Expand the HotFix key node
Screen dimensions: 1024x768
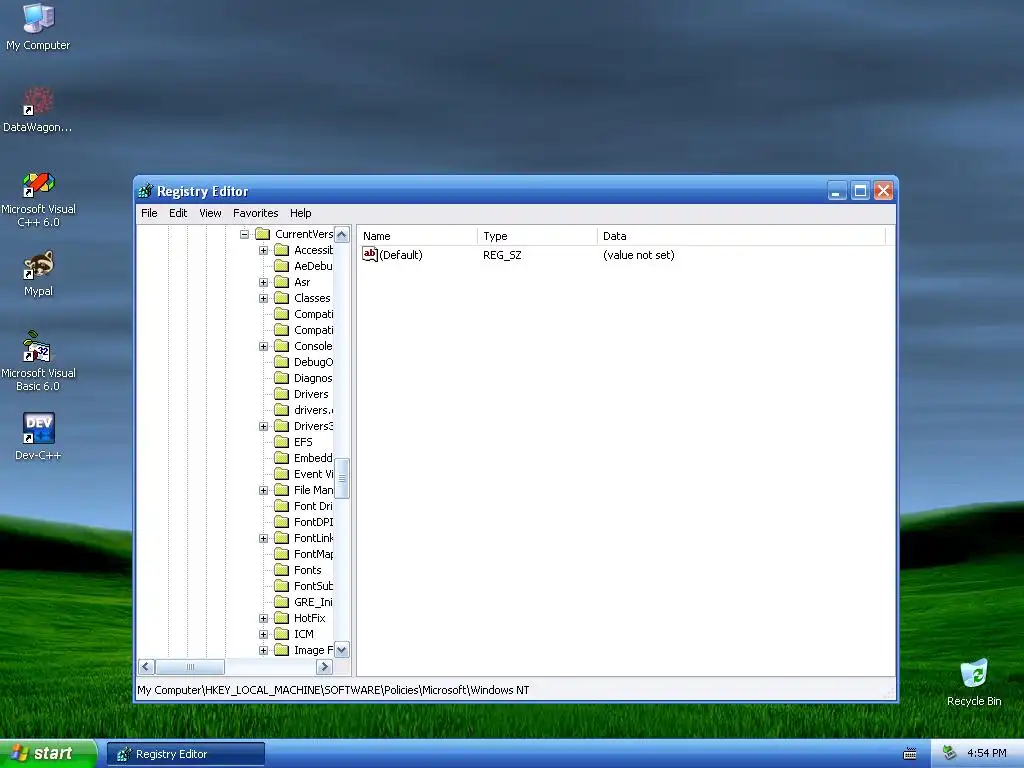pyautogui.click(x=263, y=618)
